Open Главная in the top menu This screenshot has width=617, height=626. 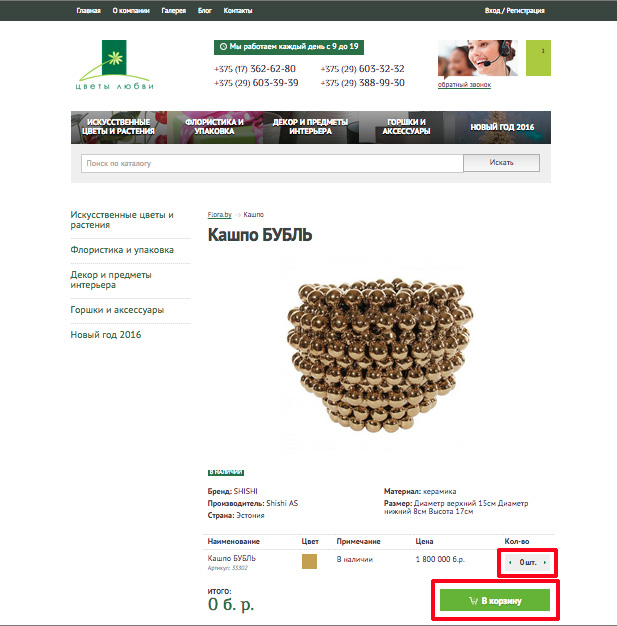(x=88, y=11)
